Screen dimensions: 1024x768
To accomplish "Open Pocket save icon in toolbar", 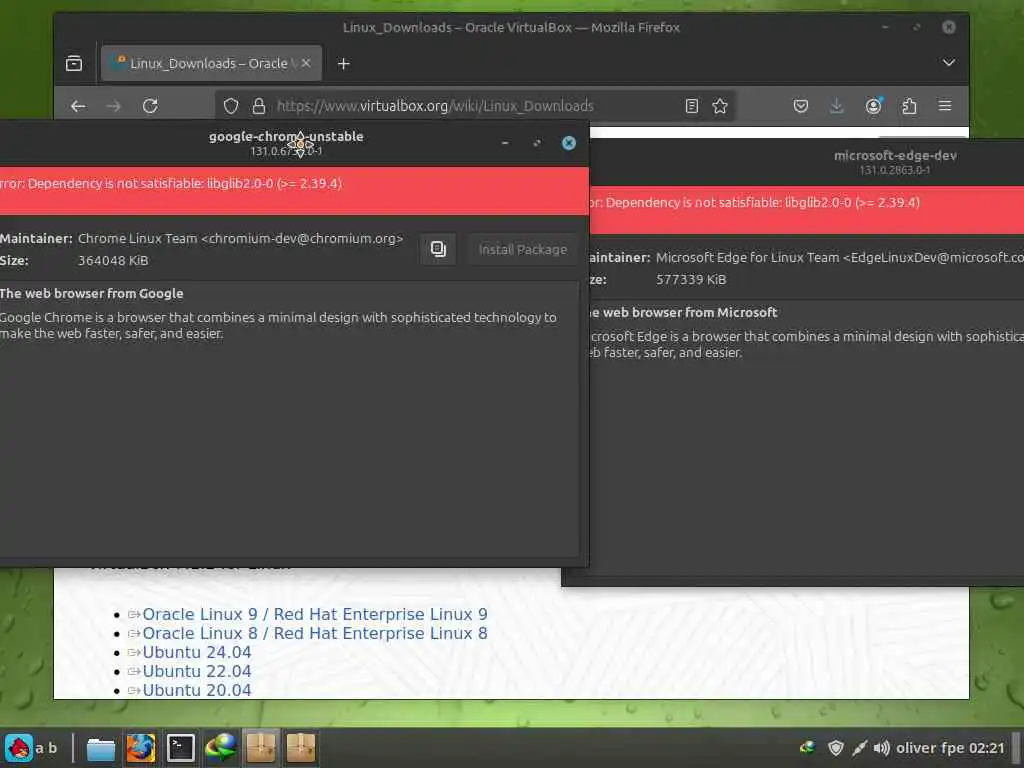I will 801,106.
